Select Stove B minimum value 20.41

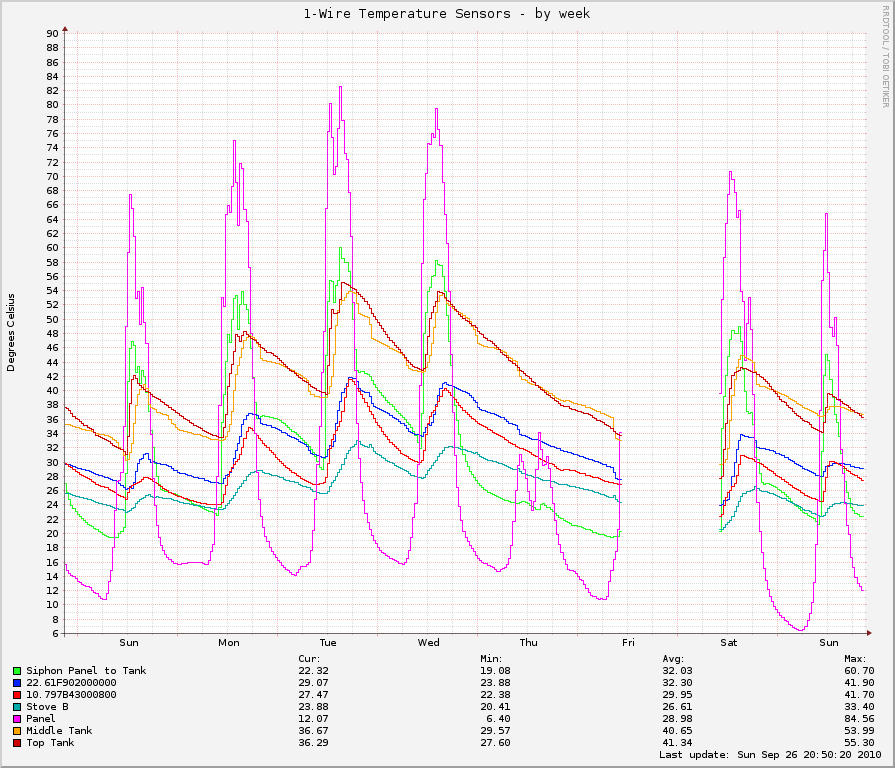[x=495, y=707]
